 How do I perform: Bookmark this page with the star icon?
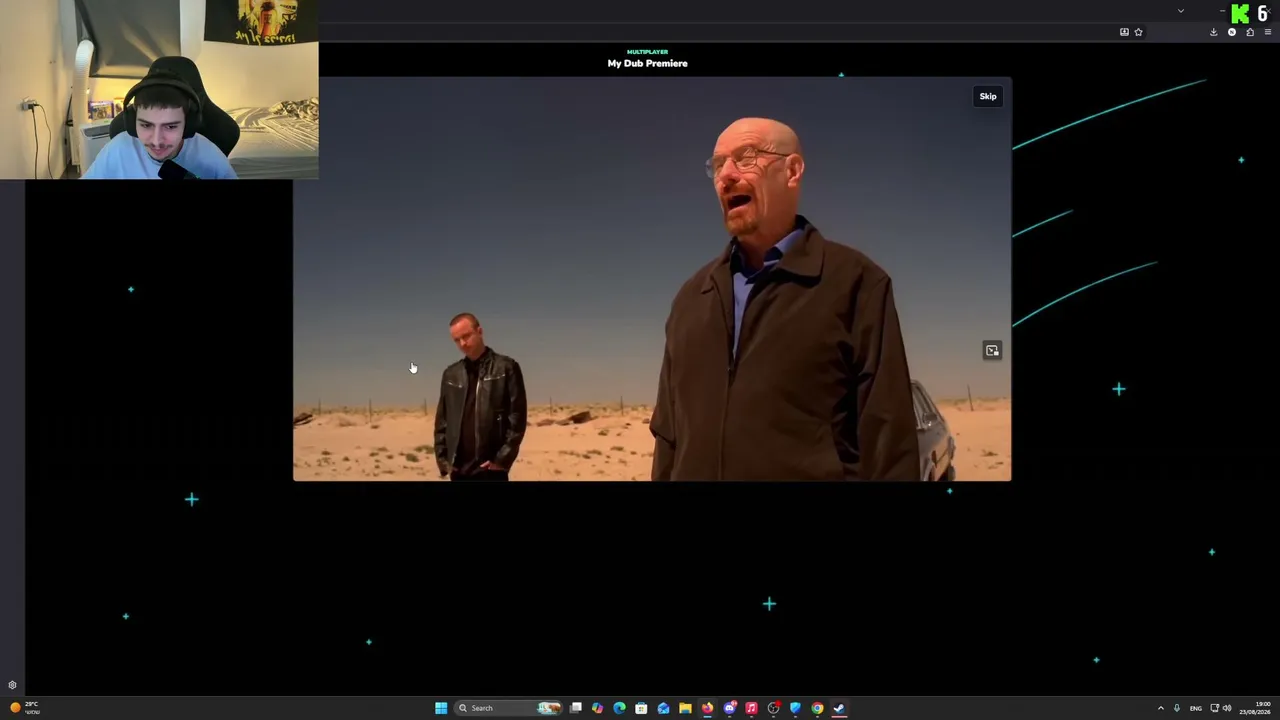1138,32
